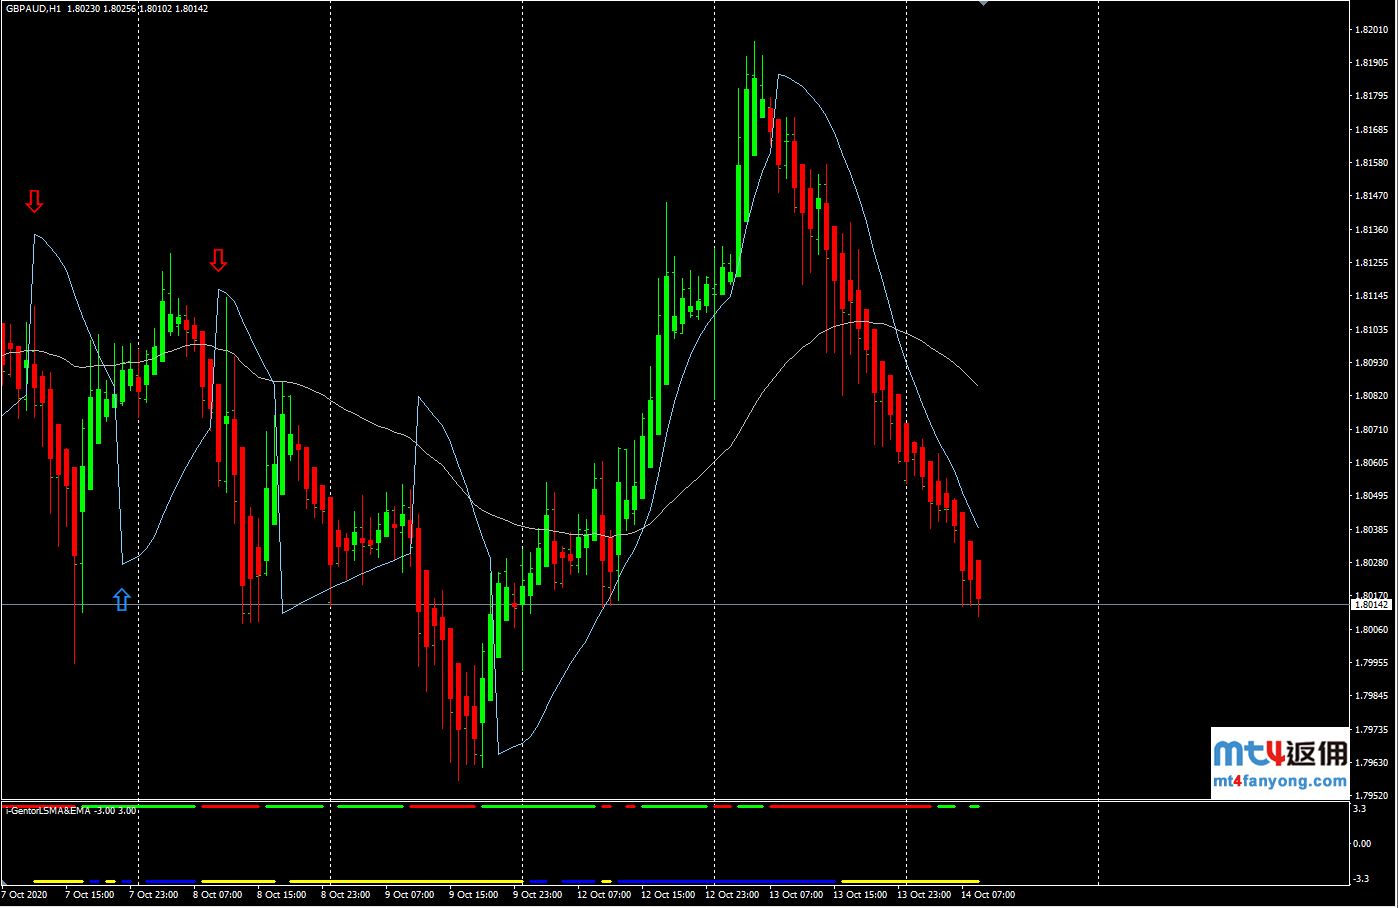
Task: Select the i-GentorLSMA&EMA indicator label
Action: [48, 810]
